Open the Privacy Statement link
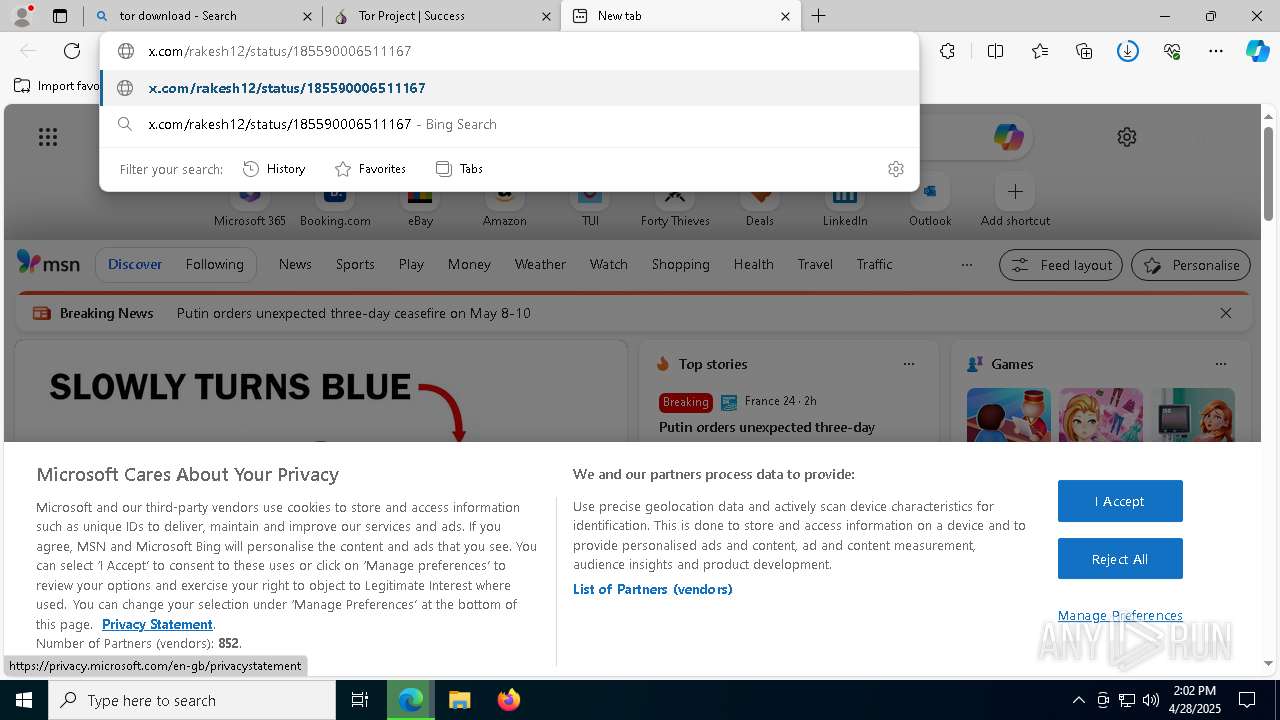Screen dimensions: 1280x720 (157, 624)
